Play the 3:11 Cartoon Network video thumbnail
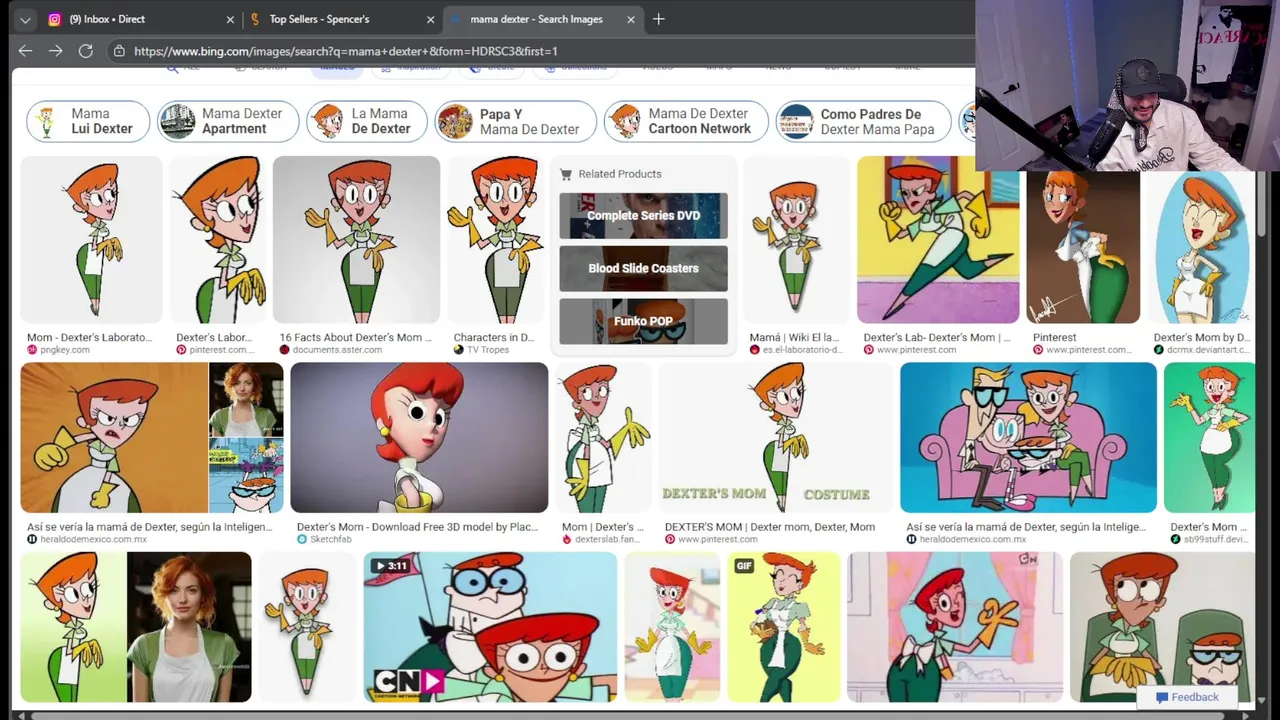This screenshot has width=1280, height=720. pyautogui.click(x=490, y=627)
